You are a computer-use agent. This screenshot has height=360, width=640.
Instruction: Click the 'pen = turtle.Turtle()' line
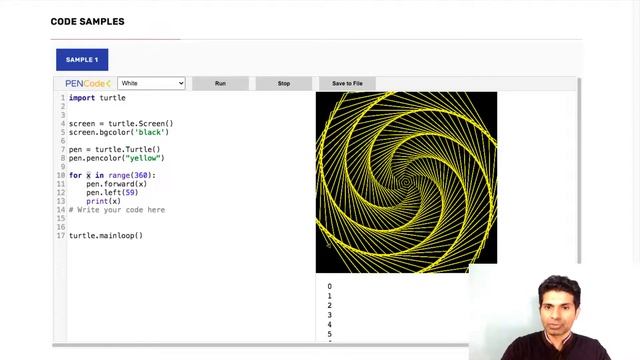tap(115, 149)
